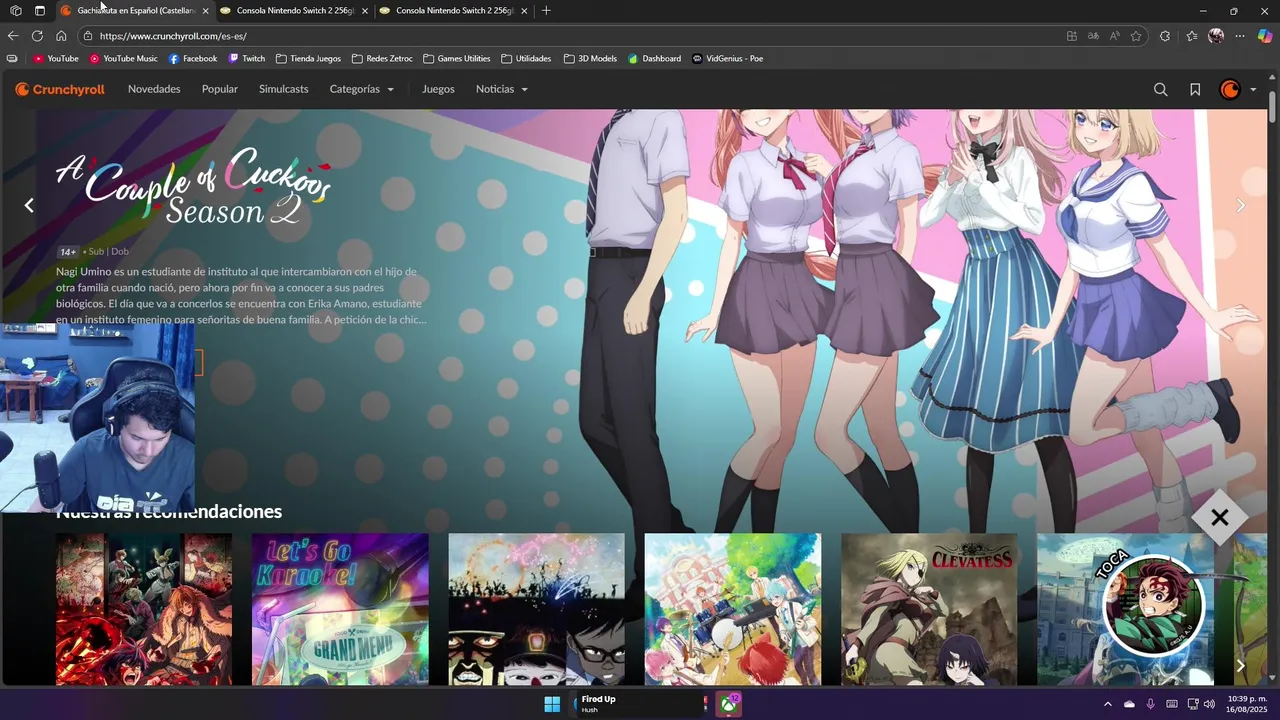Translate page with the translate icon
1280x720 pixels.
(x=1094, y=36)
